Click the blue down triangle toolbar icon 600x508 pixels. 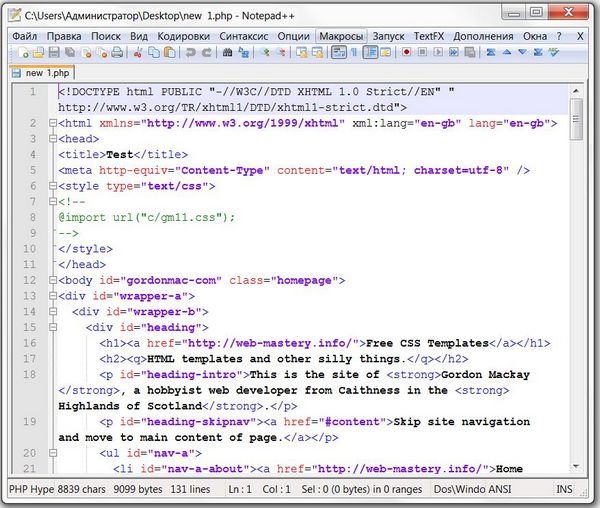(522, 52)
